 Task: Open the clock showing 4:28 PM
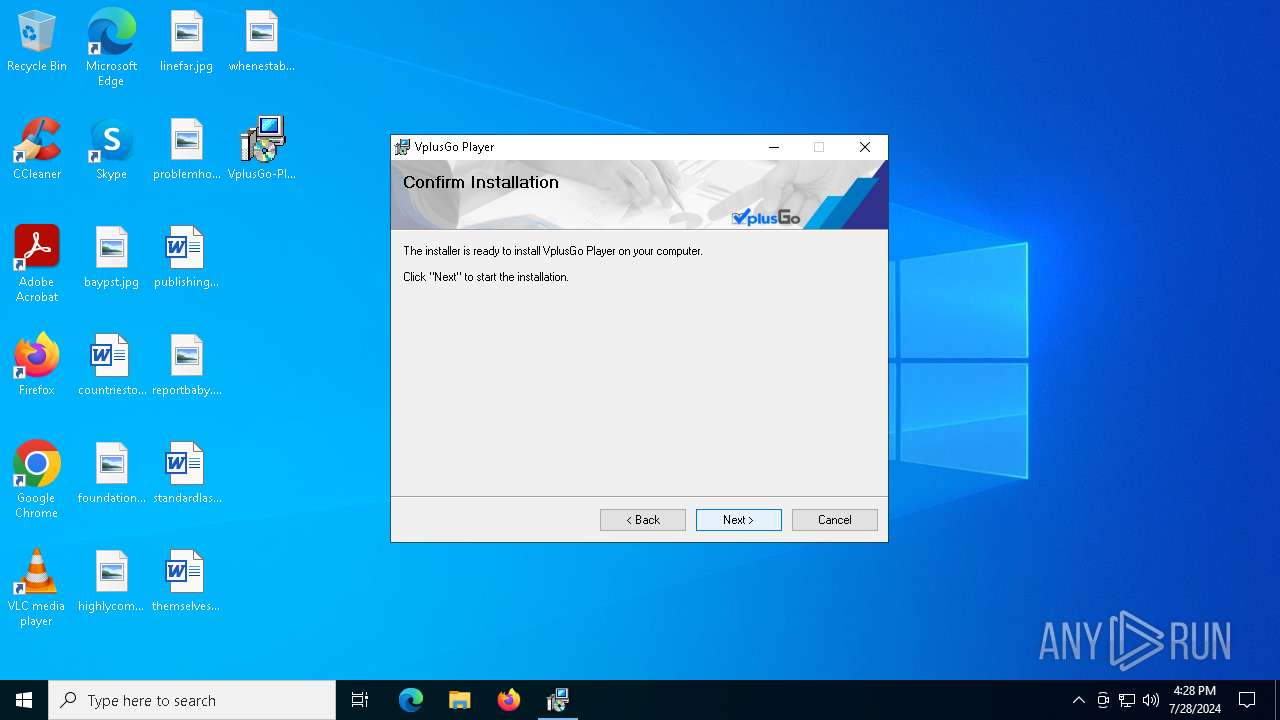[x=1195, y=700]
